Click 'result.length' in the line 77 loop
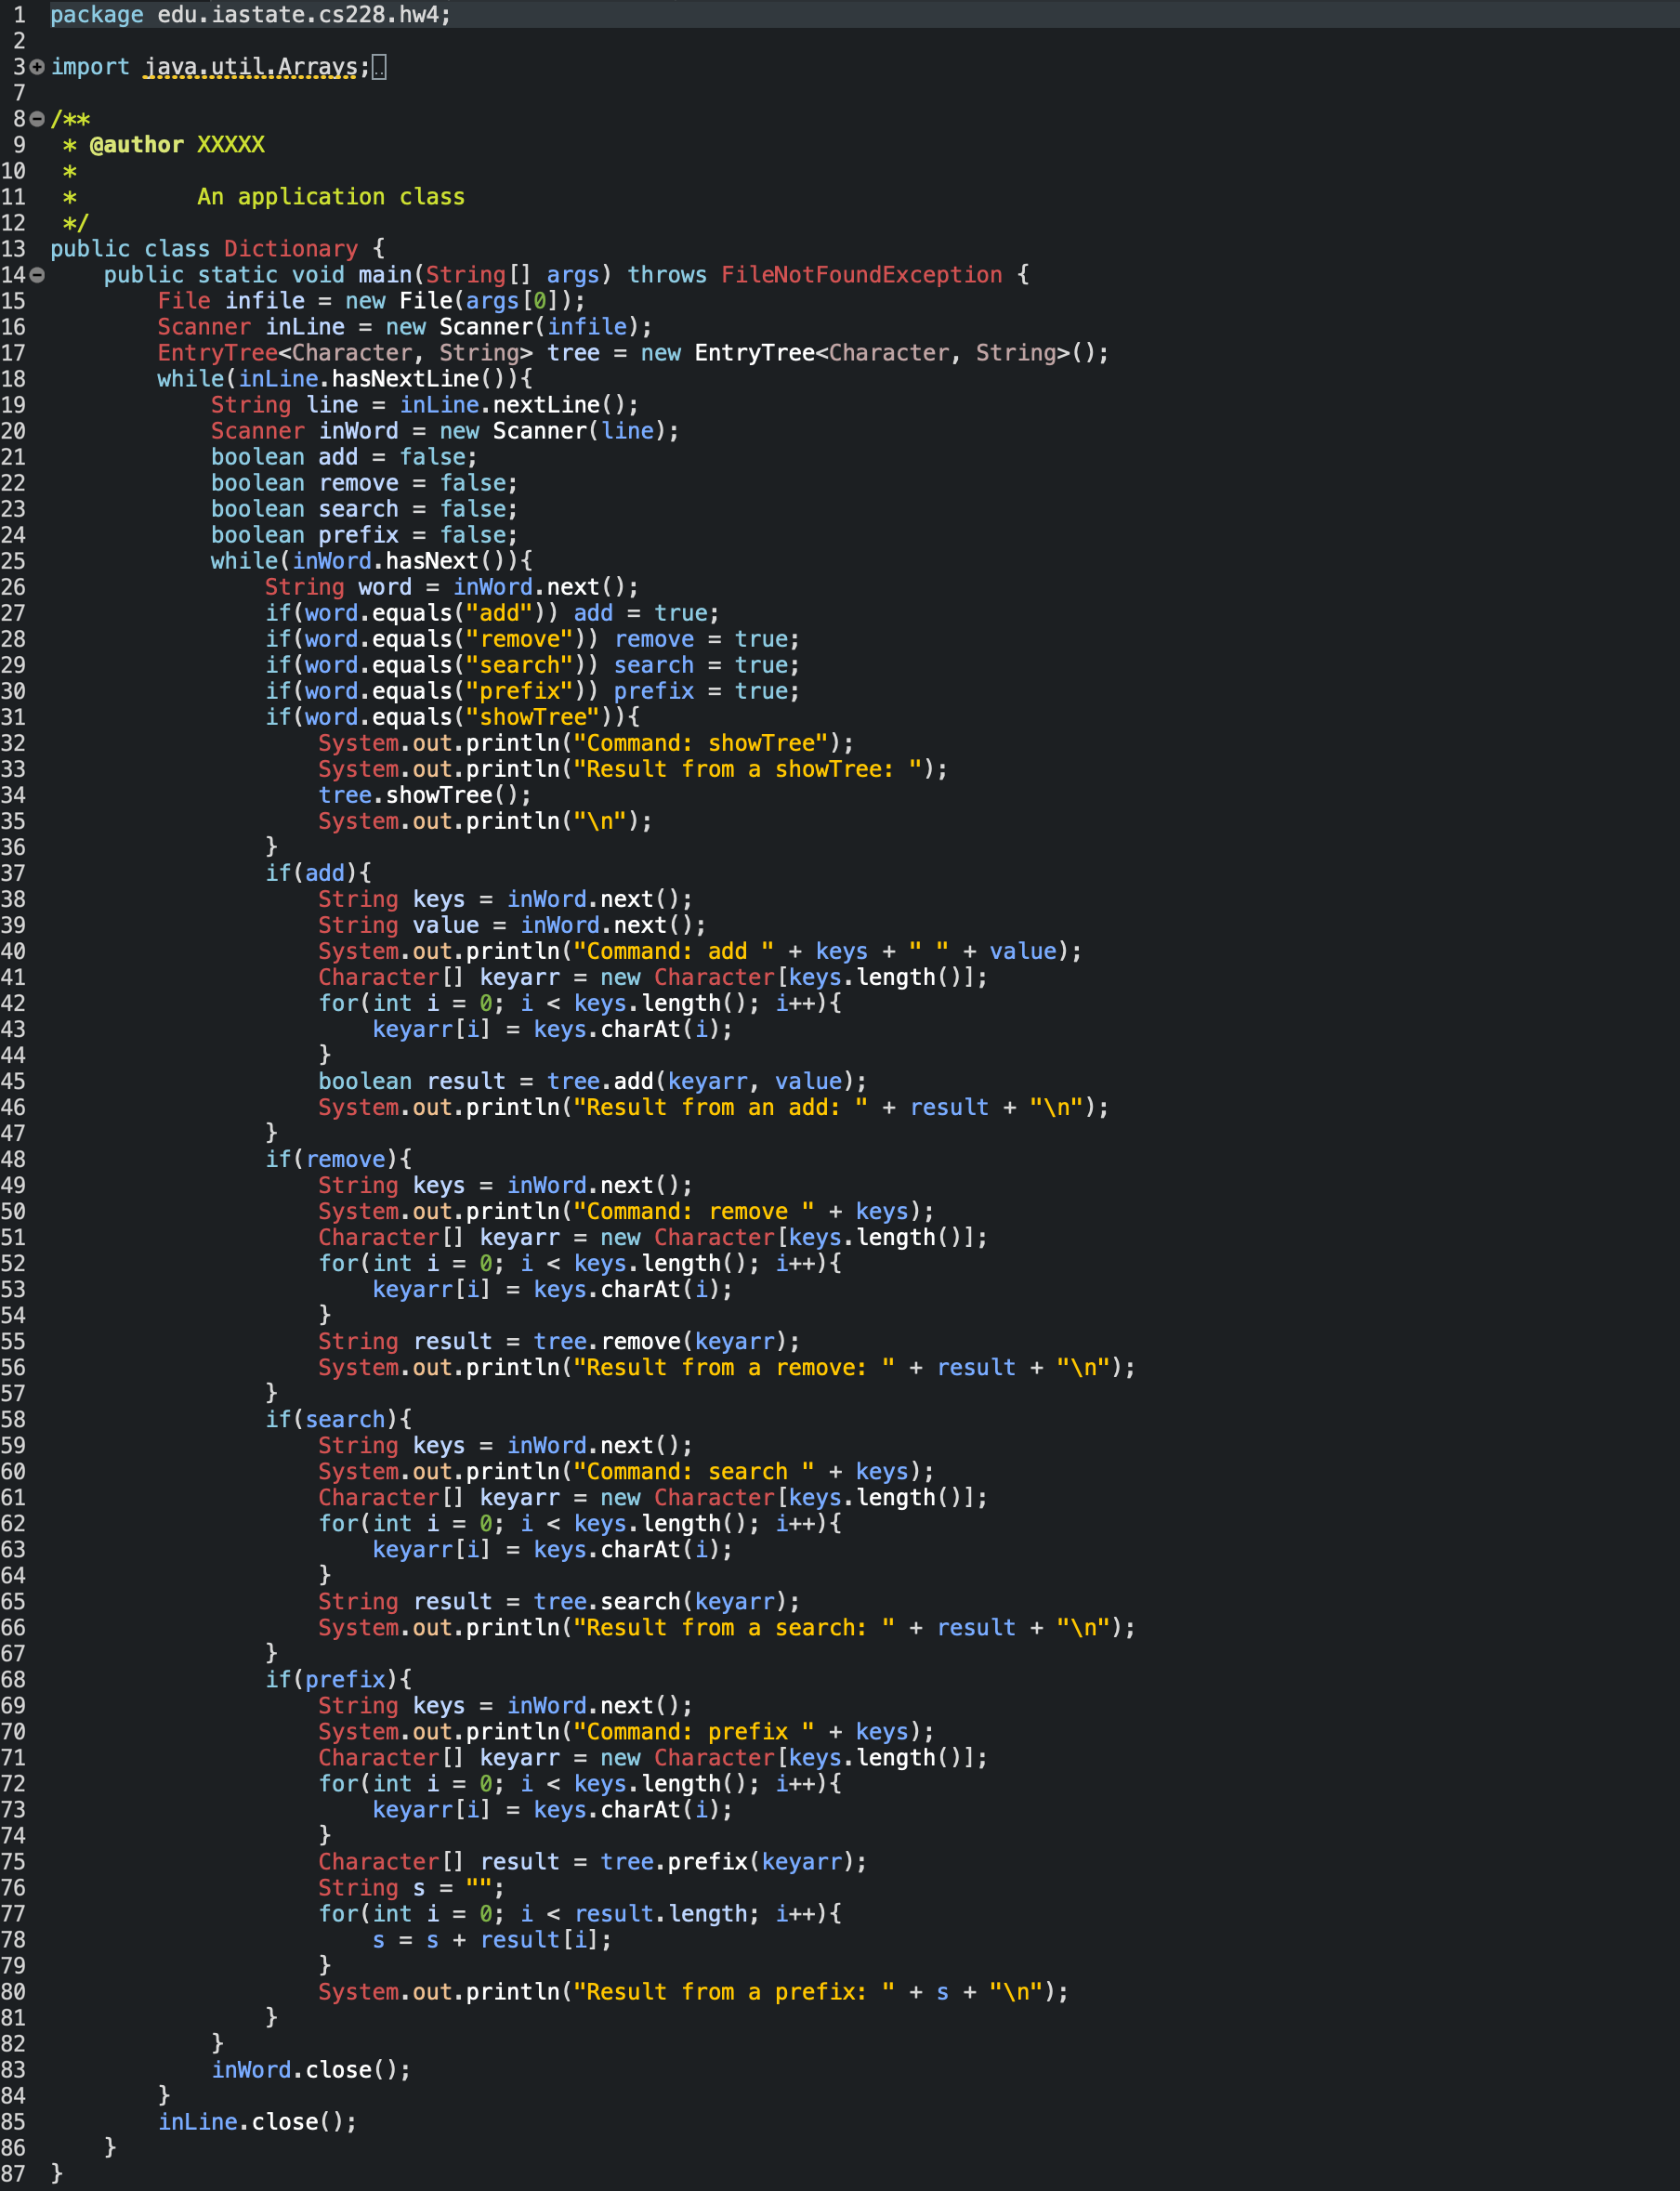This screenshot has height=2191, width=1680. [659, 1913]
